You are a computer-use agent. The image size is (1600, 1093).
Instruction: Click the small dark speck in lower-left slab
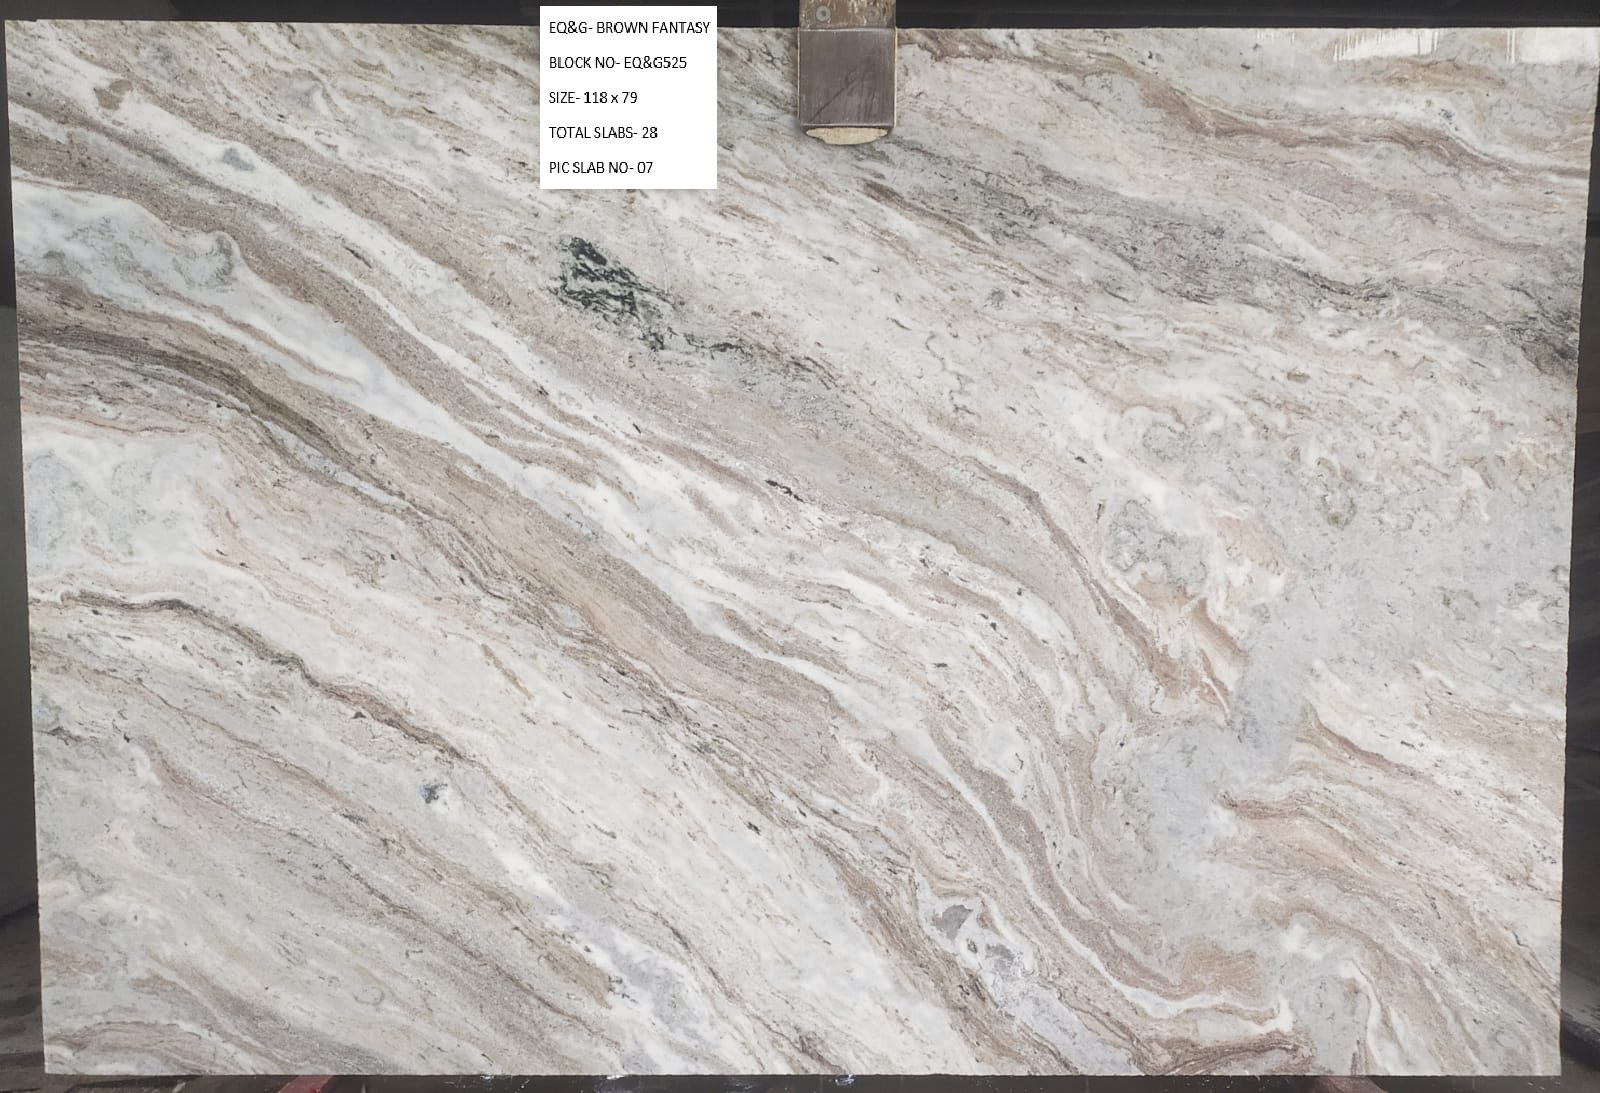(x=432, y=793)
